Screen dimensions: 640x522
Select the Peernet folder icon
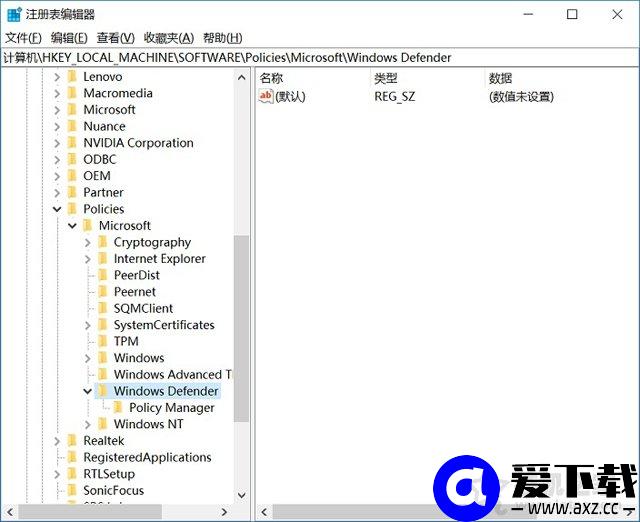(x=103, y=291)
